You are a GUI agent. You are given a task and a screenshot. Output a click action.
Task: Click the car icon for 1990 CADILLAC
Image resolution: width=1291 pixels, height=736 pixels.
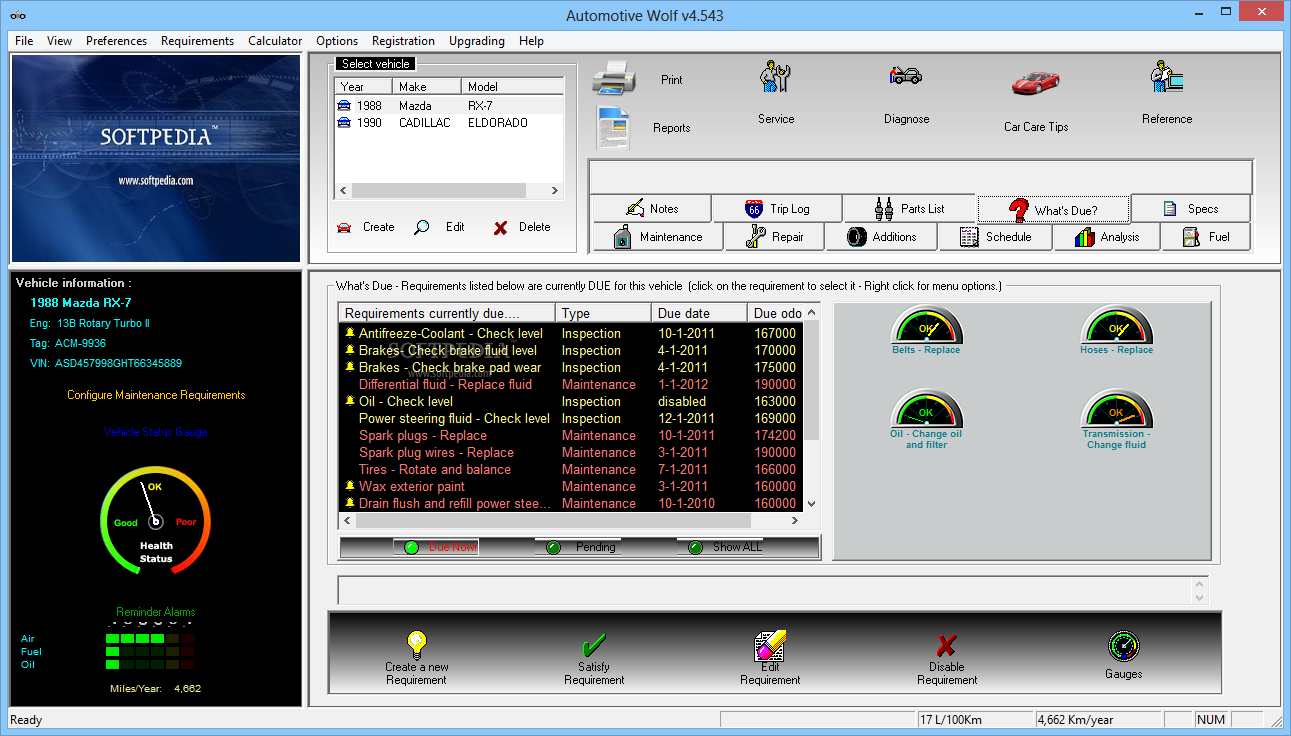click(x=344, y=122)
